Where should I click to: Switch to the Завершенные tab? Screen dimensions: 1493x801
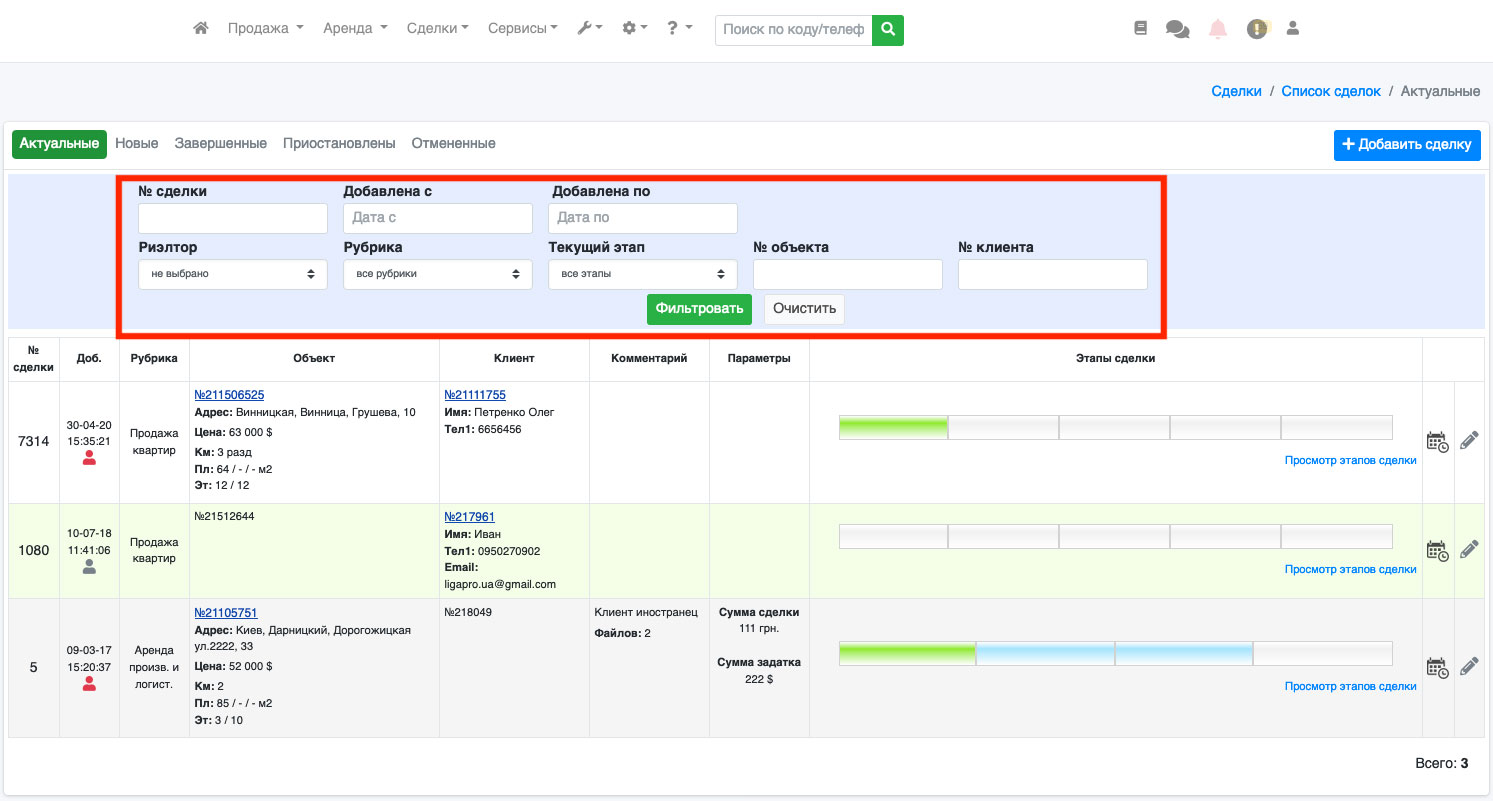[220, 144]
